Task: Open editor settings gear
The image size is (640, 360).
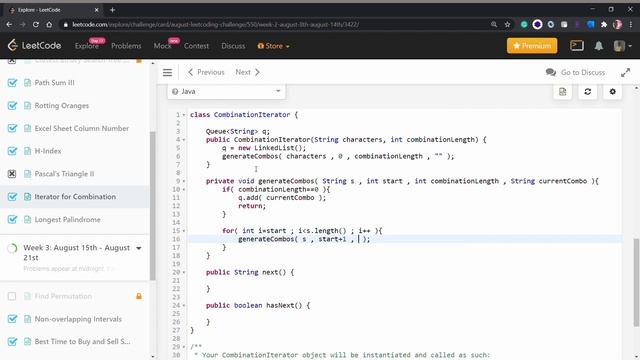Action: tap(613, 92)
